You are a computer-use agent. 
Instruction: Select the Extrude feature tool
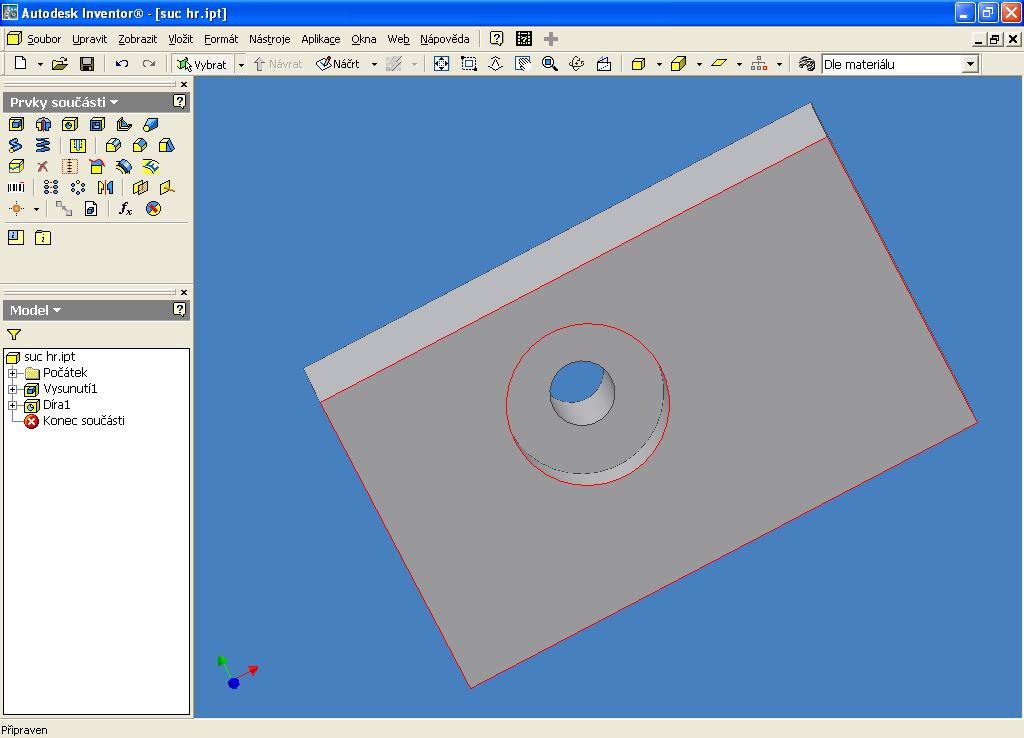tap(16, 125)
